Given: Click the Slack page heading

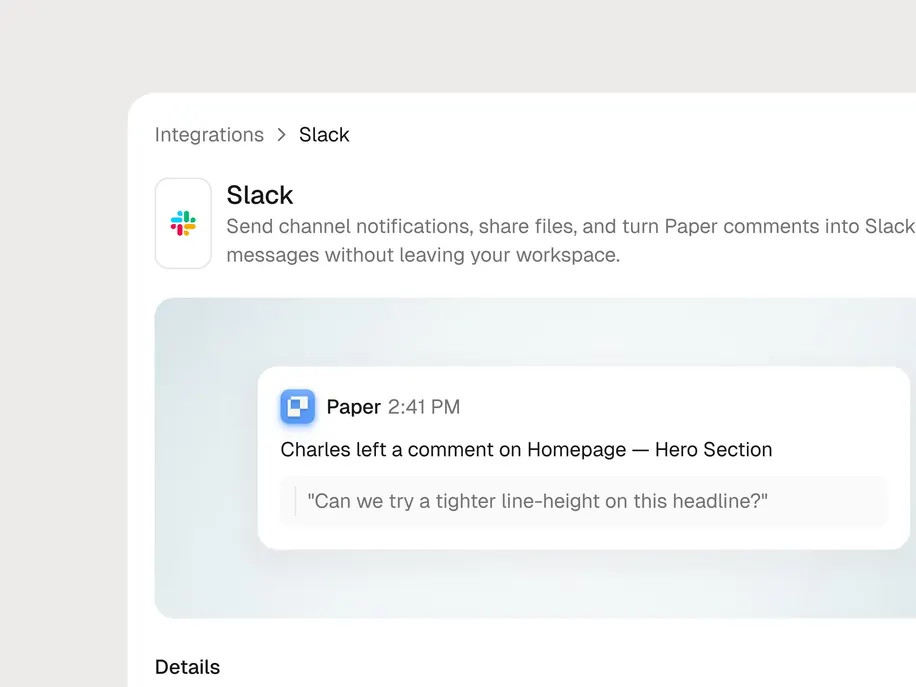Looking at the screenshot, I should 260,195.
